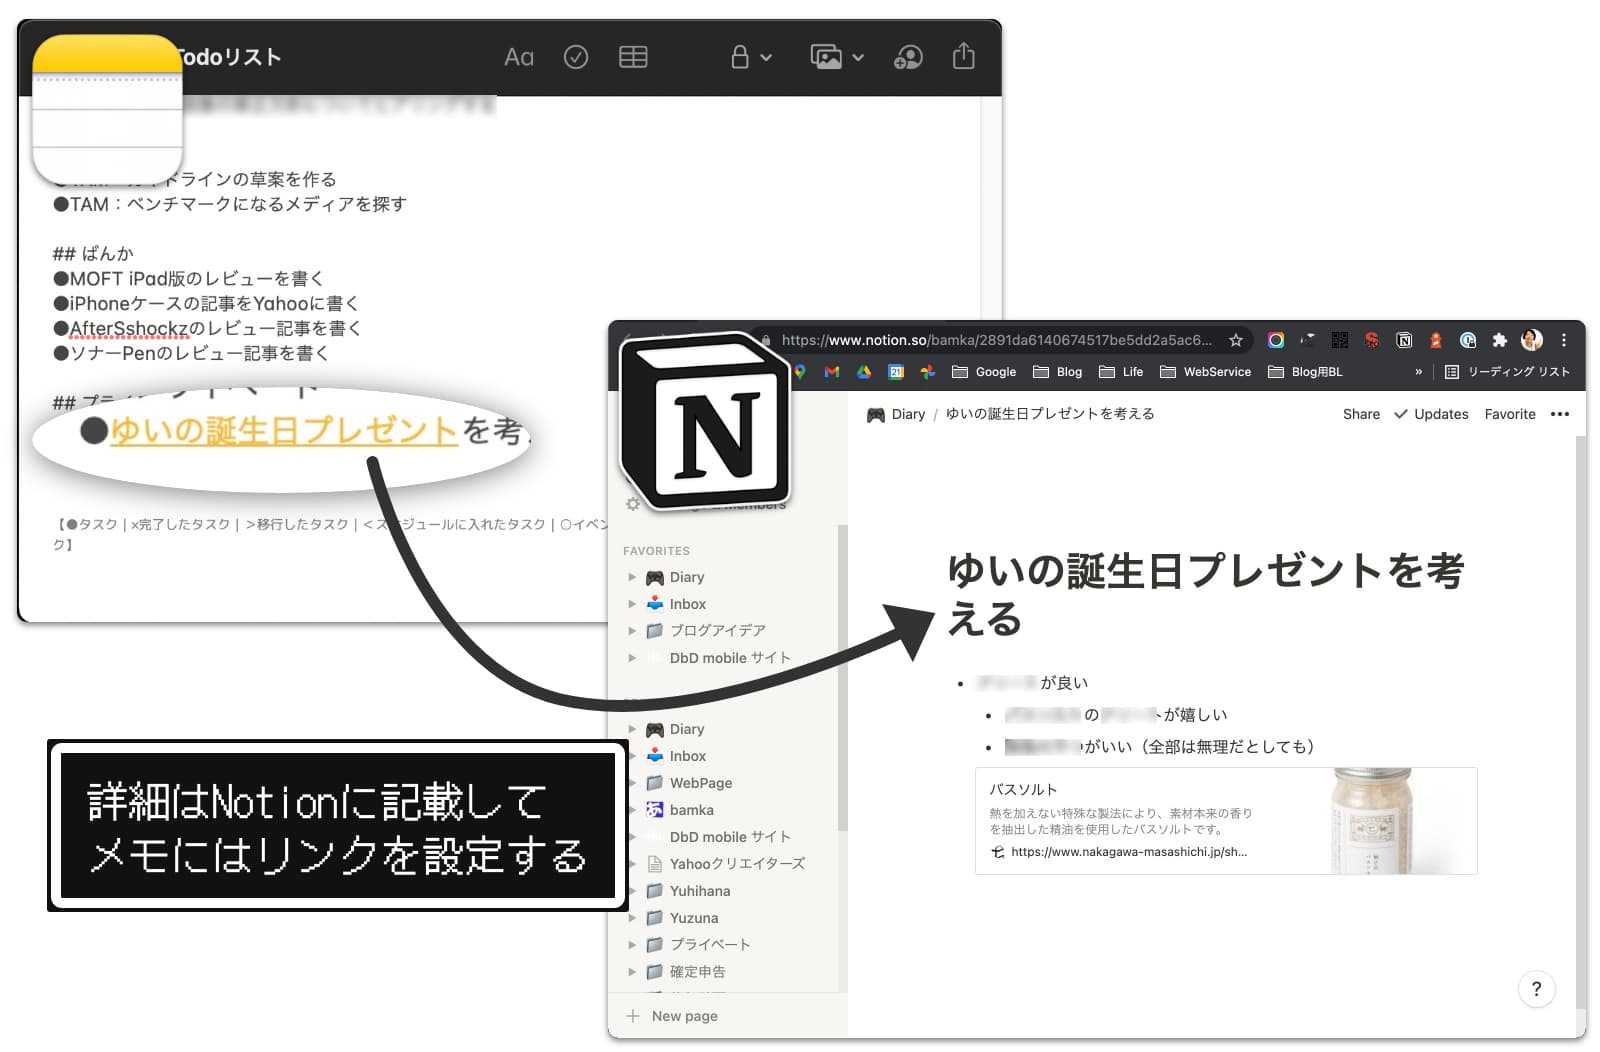
Task: Click the Inbox icon under Favorites
Action: pos(655,604)
